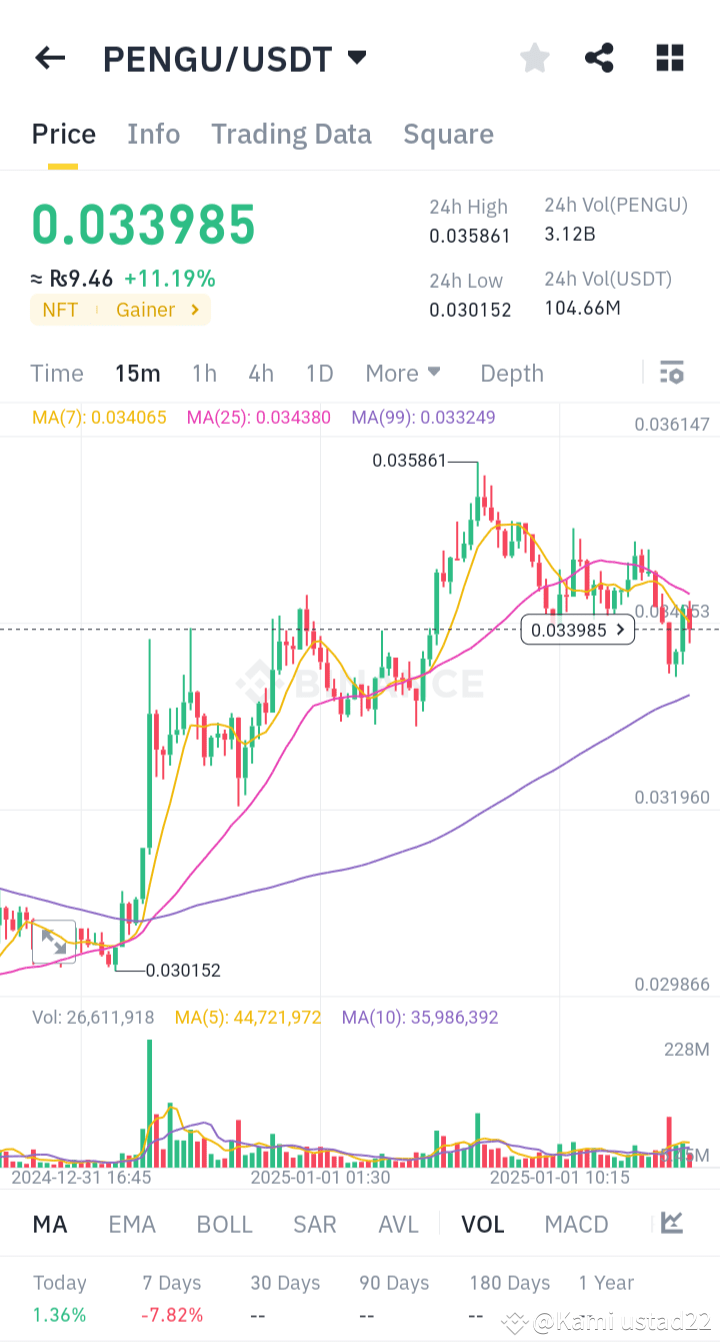720x1344 pixels.
Task: Toggle the star to favorite PENGU/USDT
Action: (534, 58)
